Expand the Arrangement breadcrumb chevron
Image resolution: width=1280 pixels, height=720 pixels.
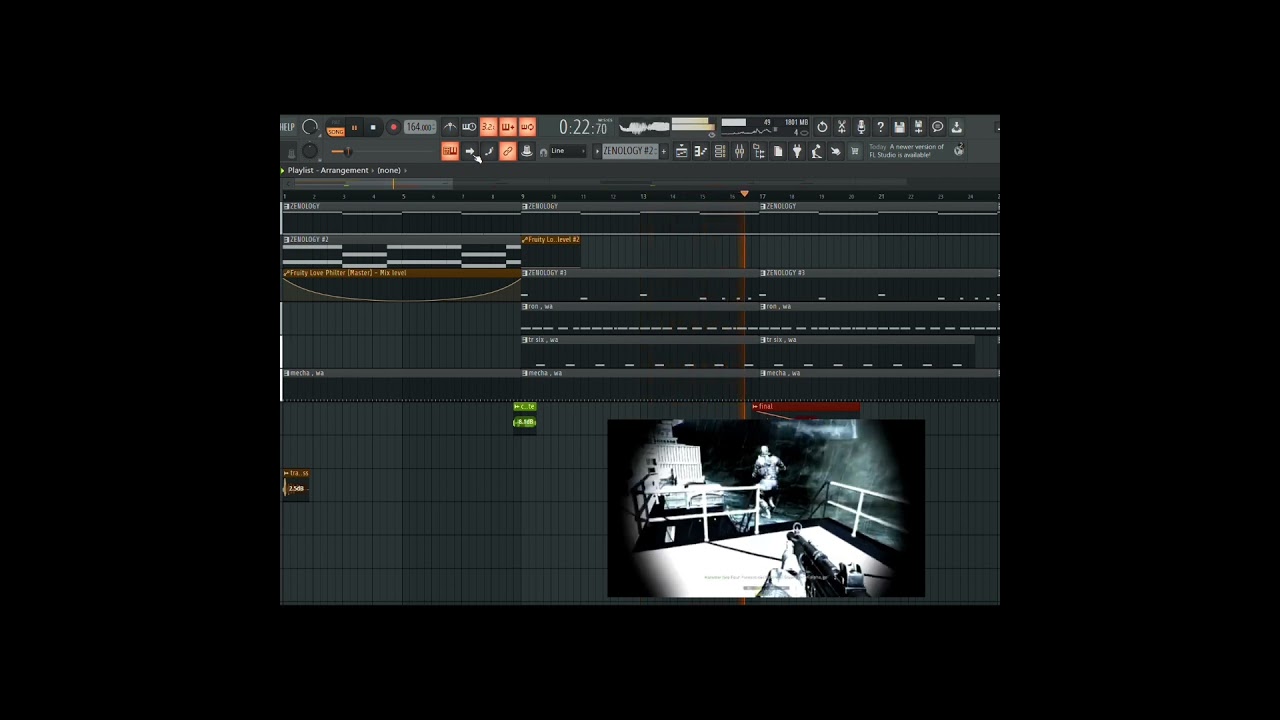coord(373,170)
